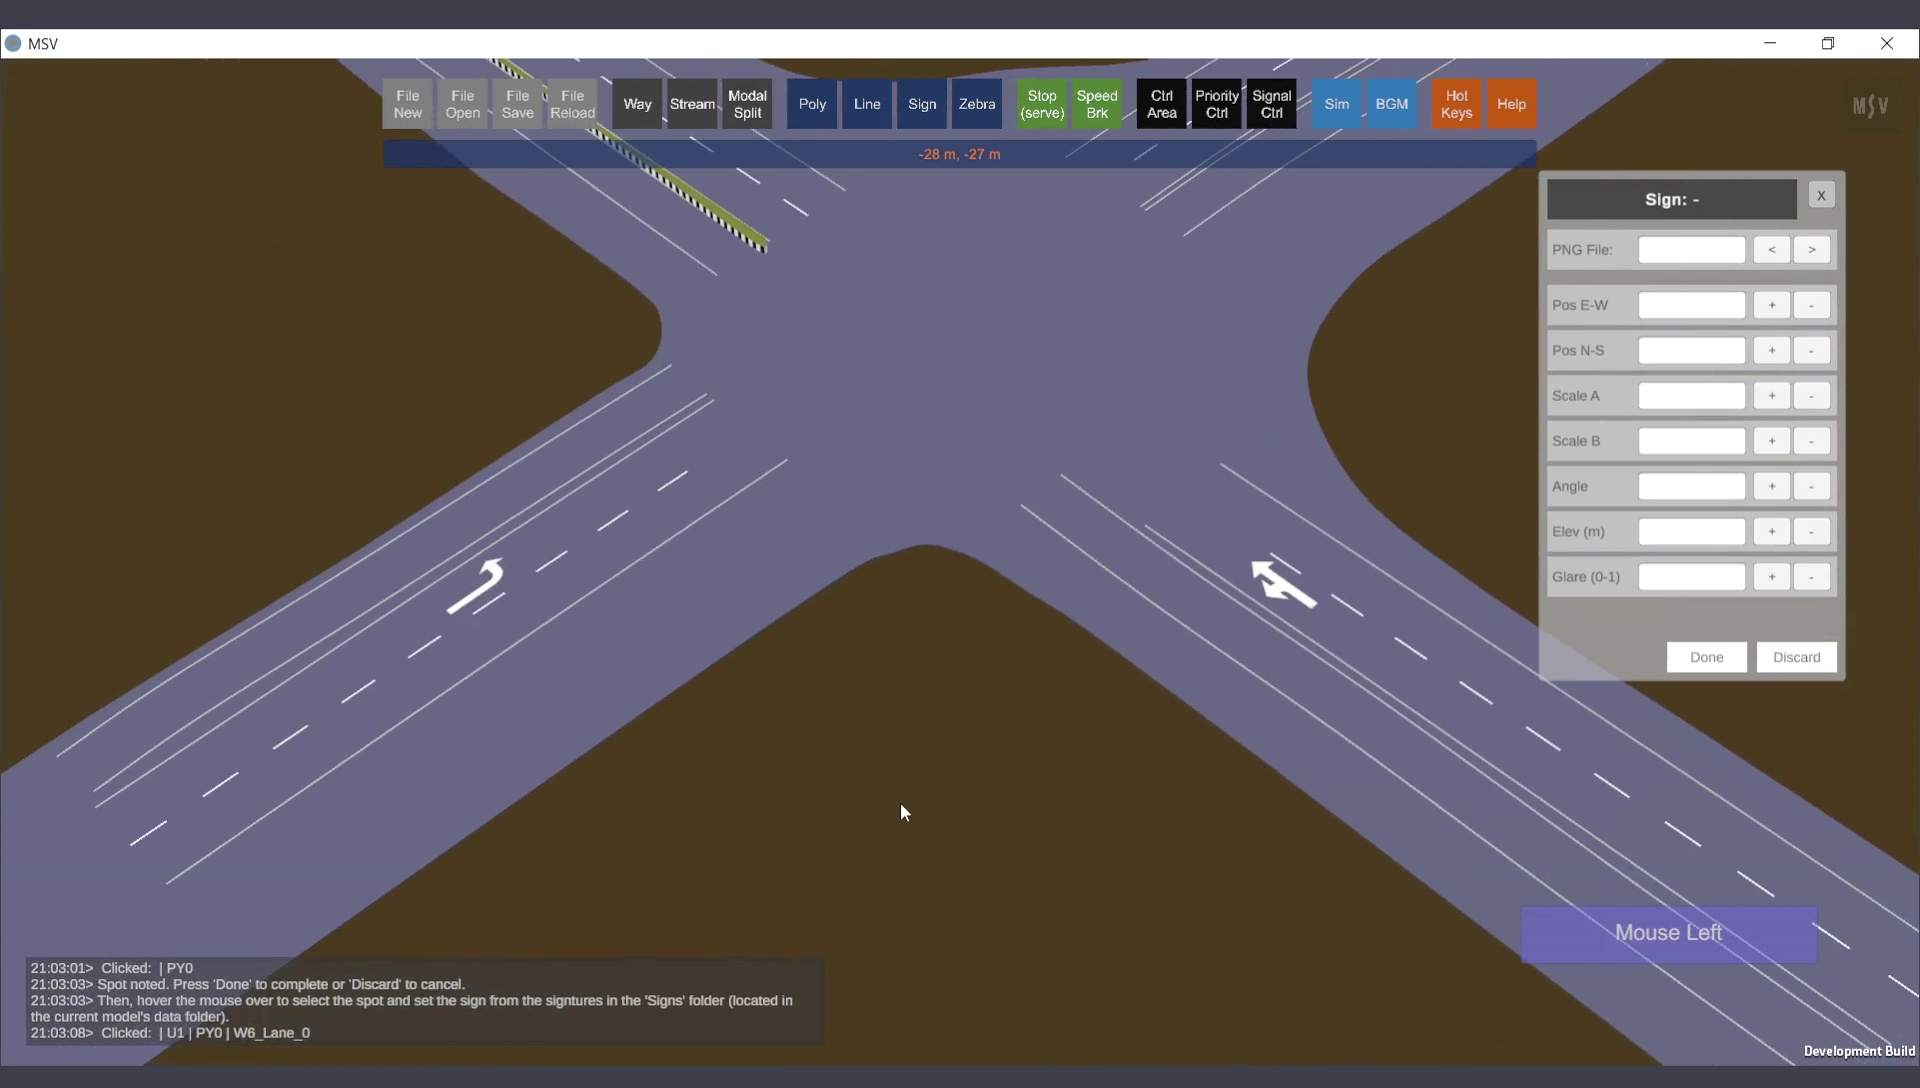Select previous PNG file with < button
1920x1088 pixels.
(1771, 250)
